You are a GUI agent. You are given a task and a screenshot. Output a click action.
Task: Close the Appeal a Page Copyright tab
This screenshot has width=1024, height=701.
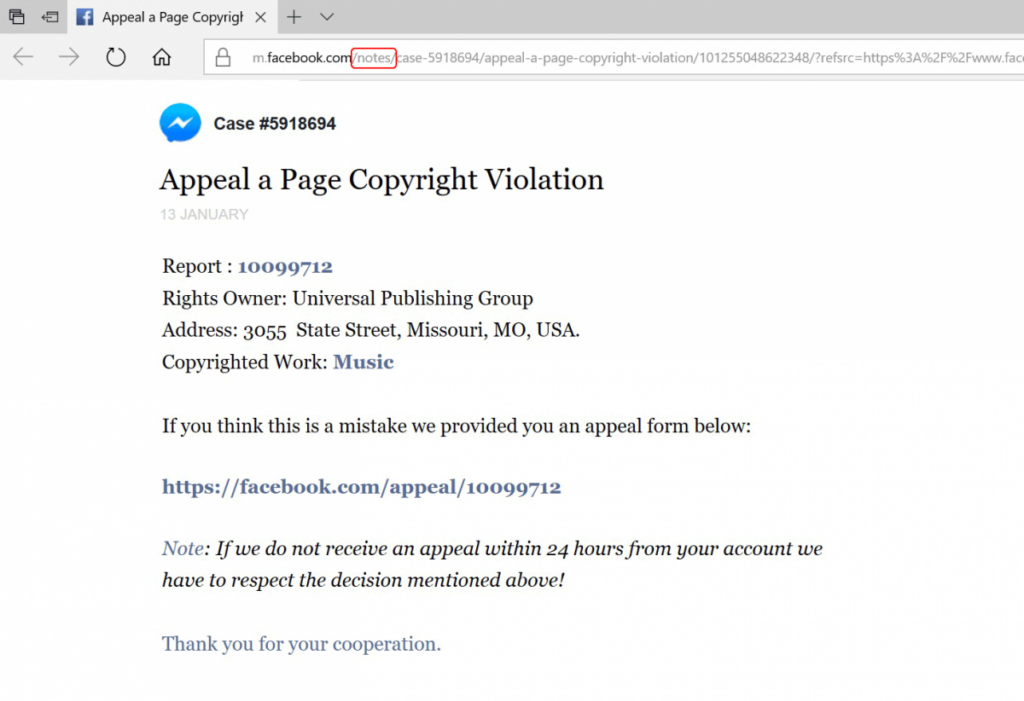pyautogui.click(x=261, y=17)
